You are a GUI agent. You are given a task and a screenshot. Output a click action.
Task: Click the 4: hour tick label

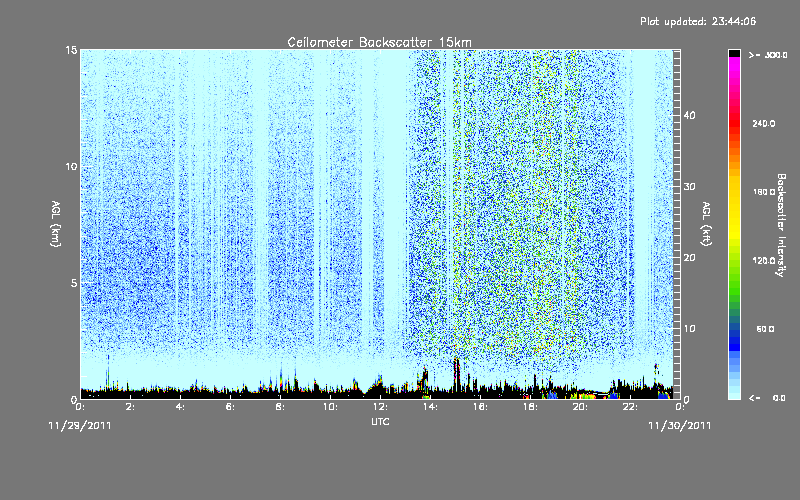[180, 407]
